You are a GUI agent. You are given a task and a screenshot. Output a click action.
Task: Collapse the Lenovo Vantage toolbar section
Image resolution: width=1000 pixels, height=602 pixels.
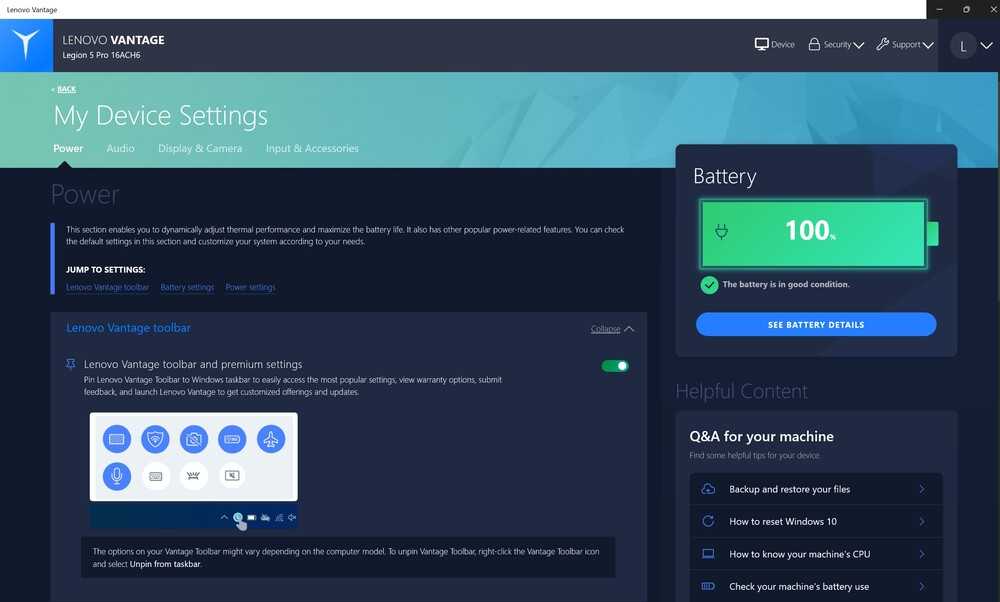click(x=612, y=329)
